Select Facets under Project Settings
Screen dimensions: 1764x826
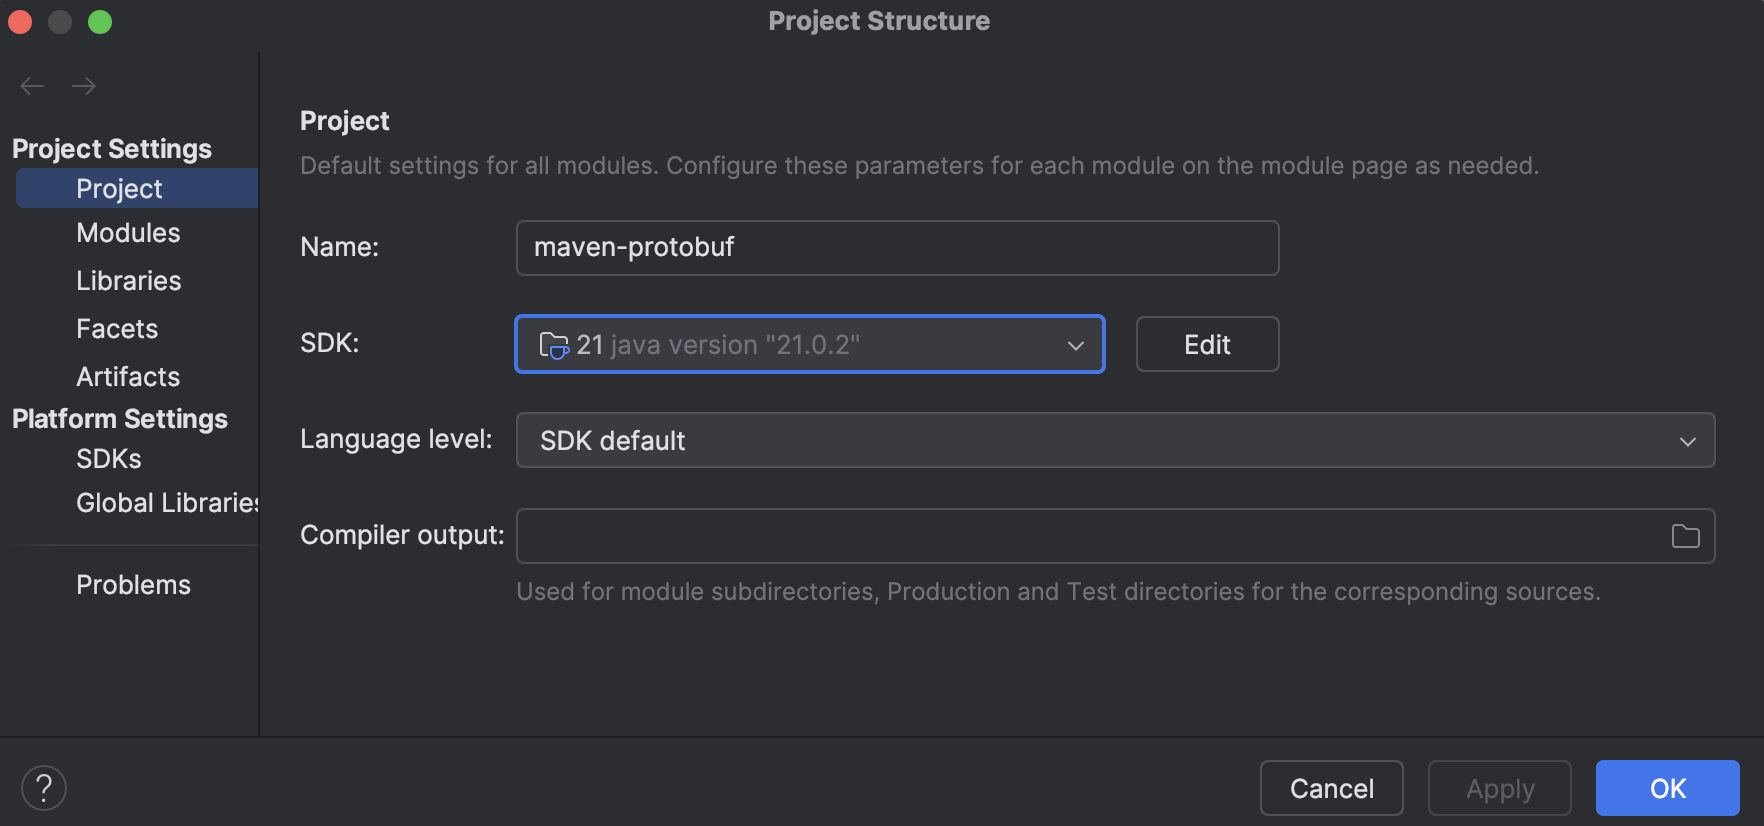pyautogui.click(x=116, y=328)
